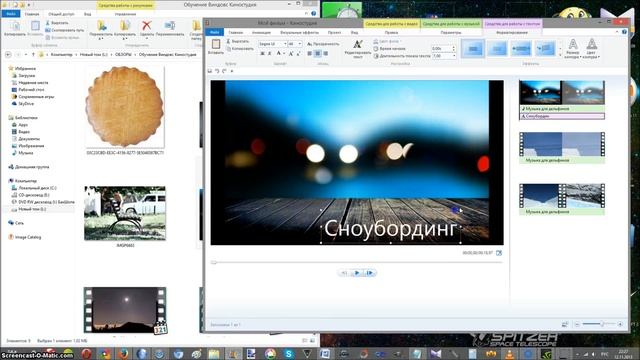Decrease font size with shrink icon
This screenshot has width=640, height=360.
click(298, 53)
